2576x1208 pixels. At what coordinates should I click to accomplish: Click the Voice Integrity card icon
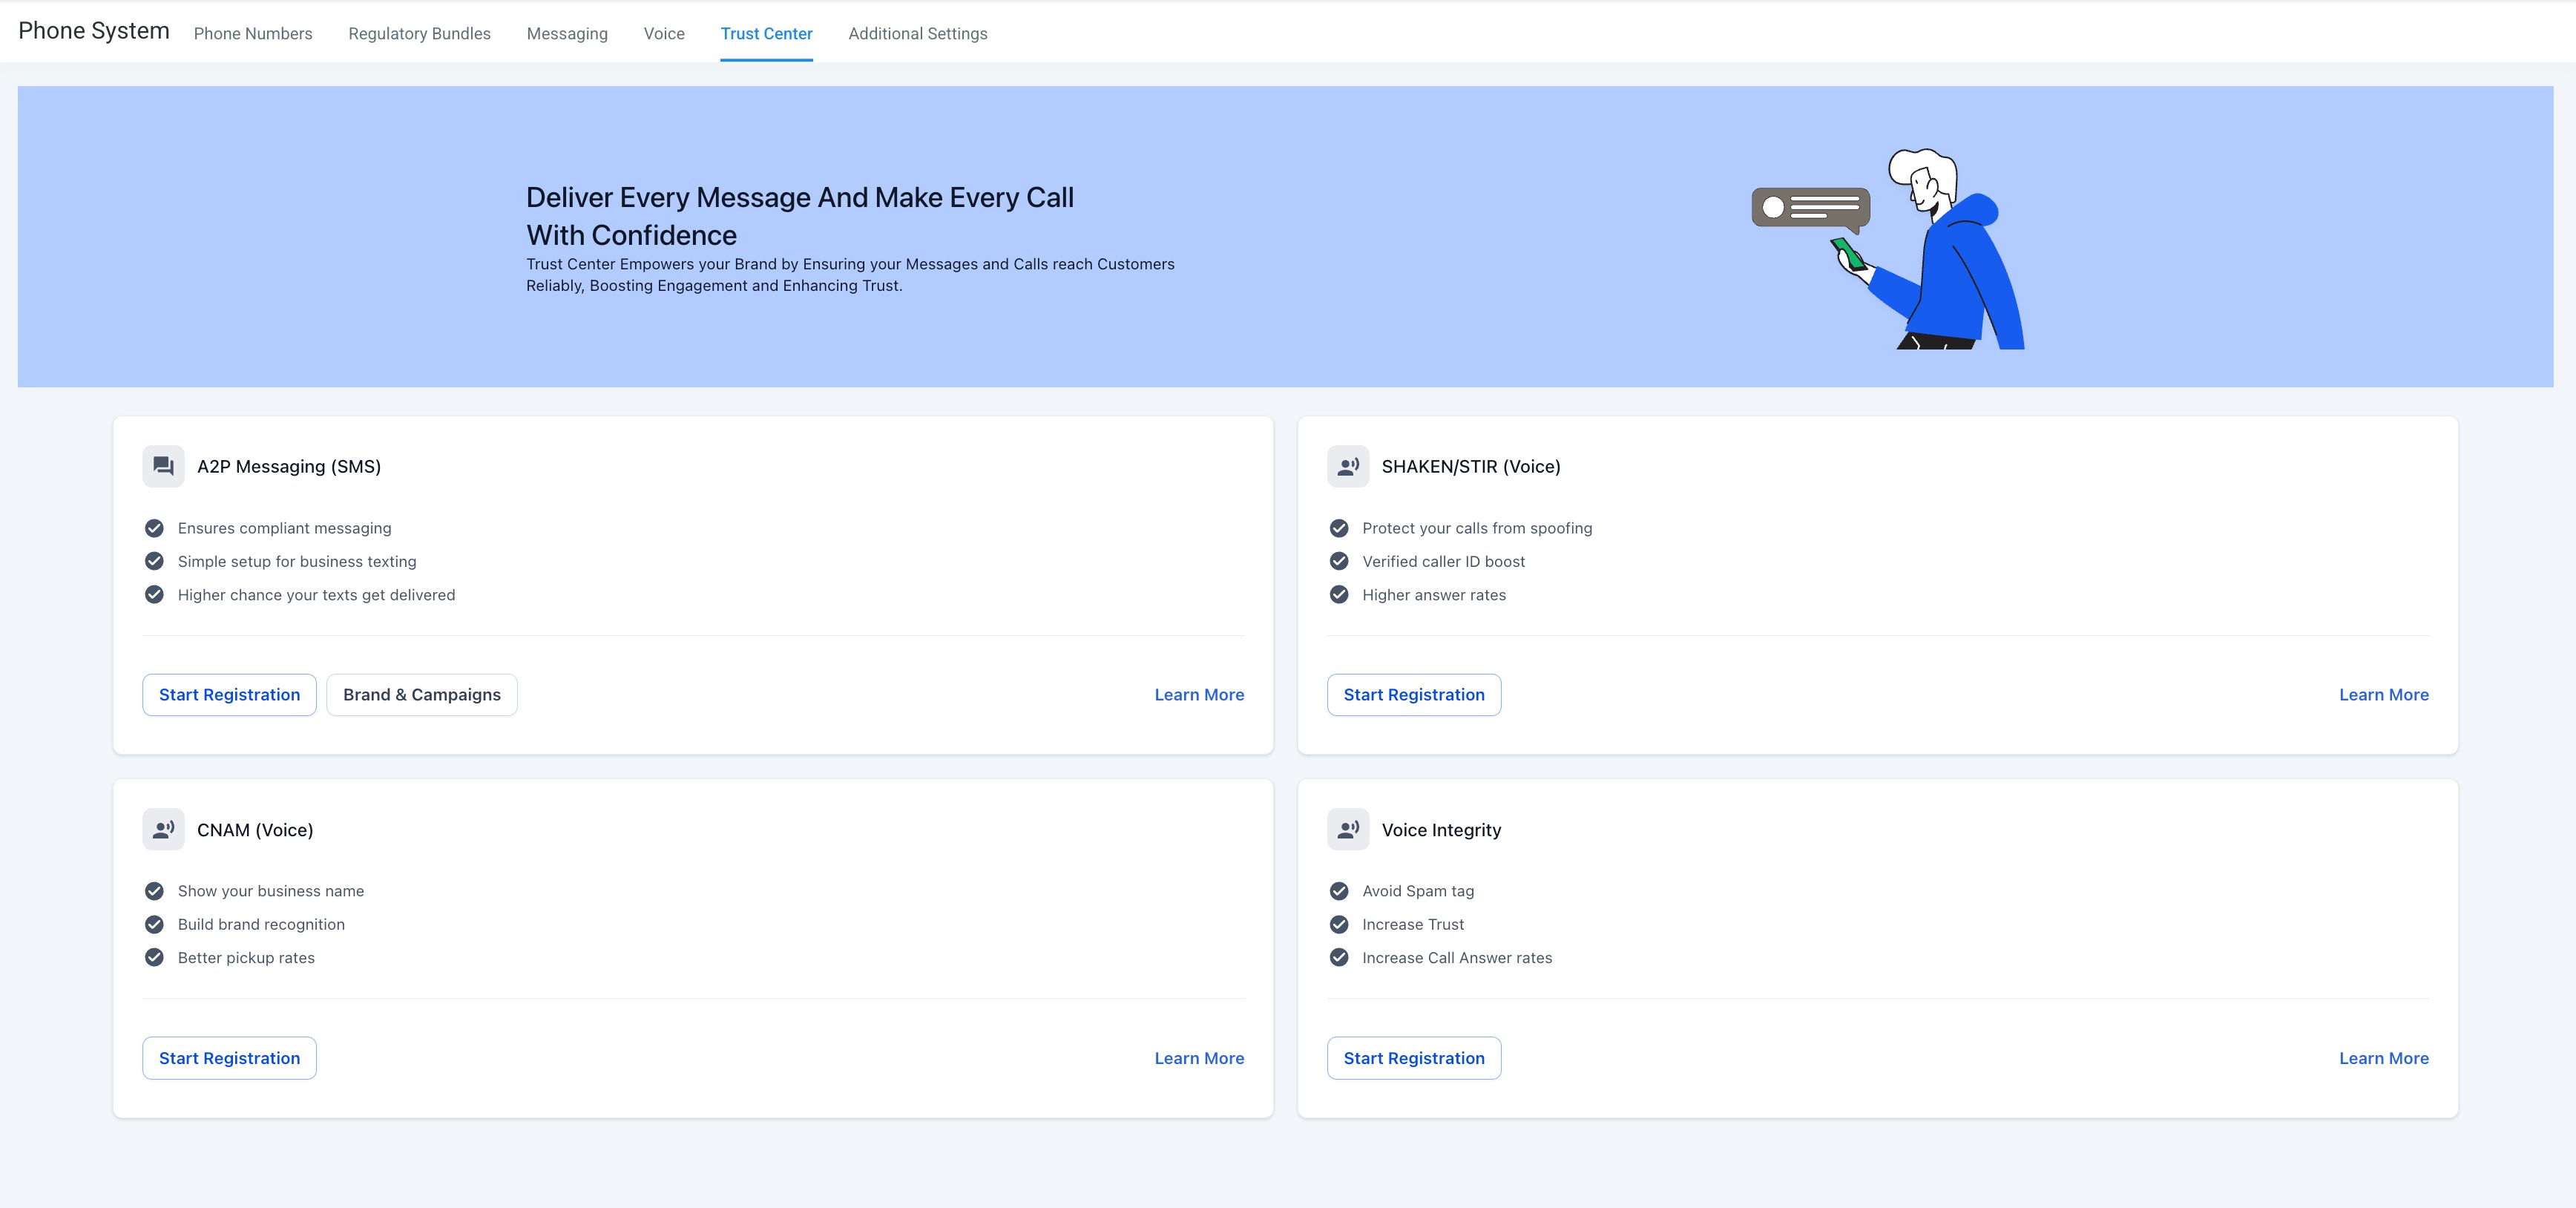[x=1348, y=829]
